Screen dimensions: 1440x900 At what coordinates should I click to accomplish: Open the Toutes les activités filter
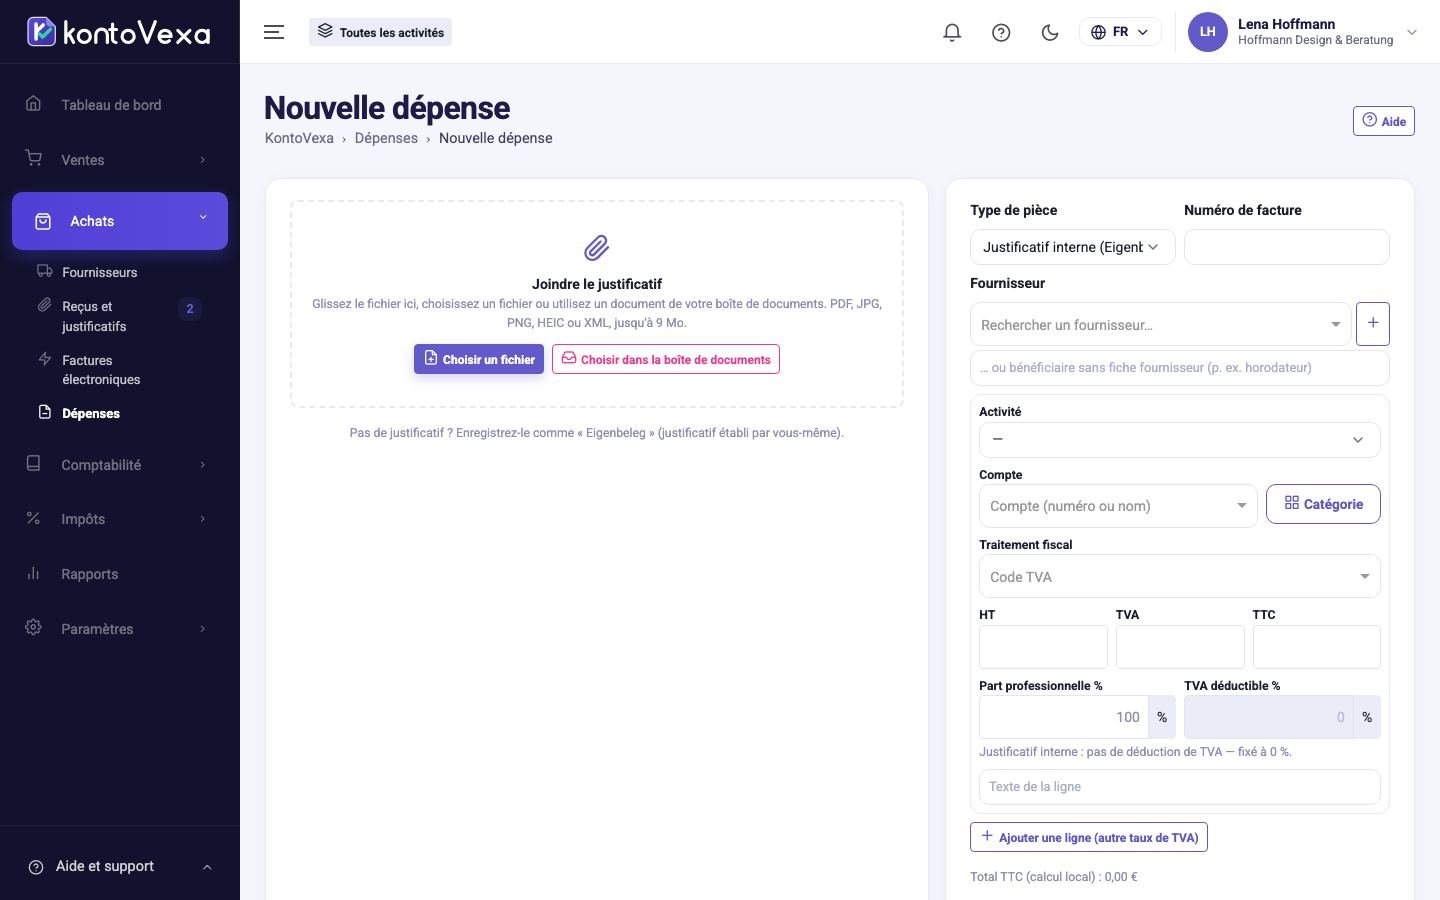tap(380, 32)
